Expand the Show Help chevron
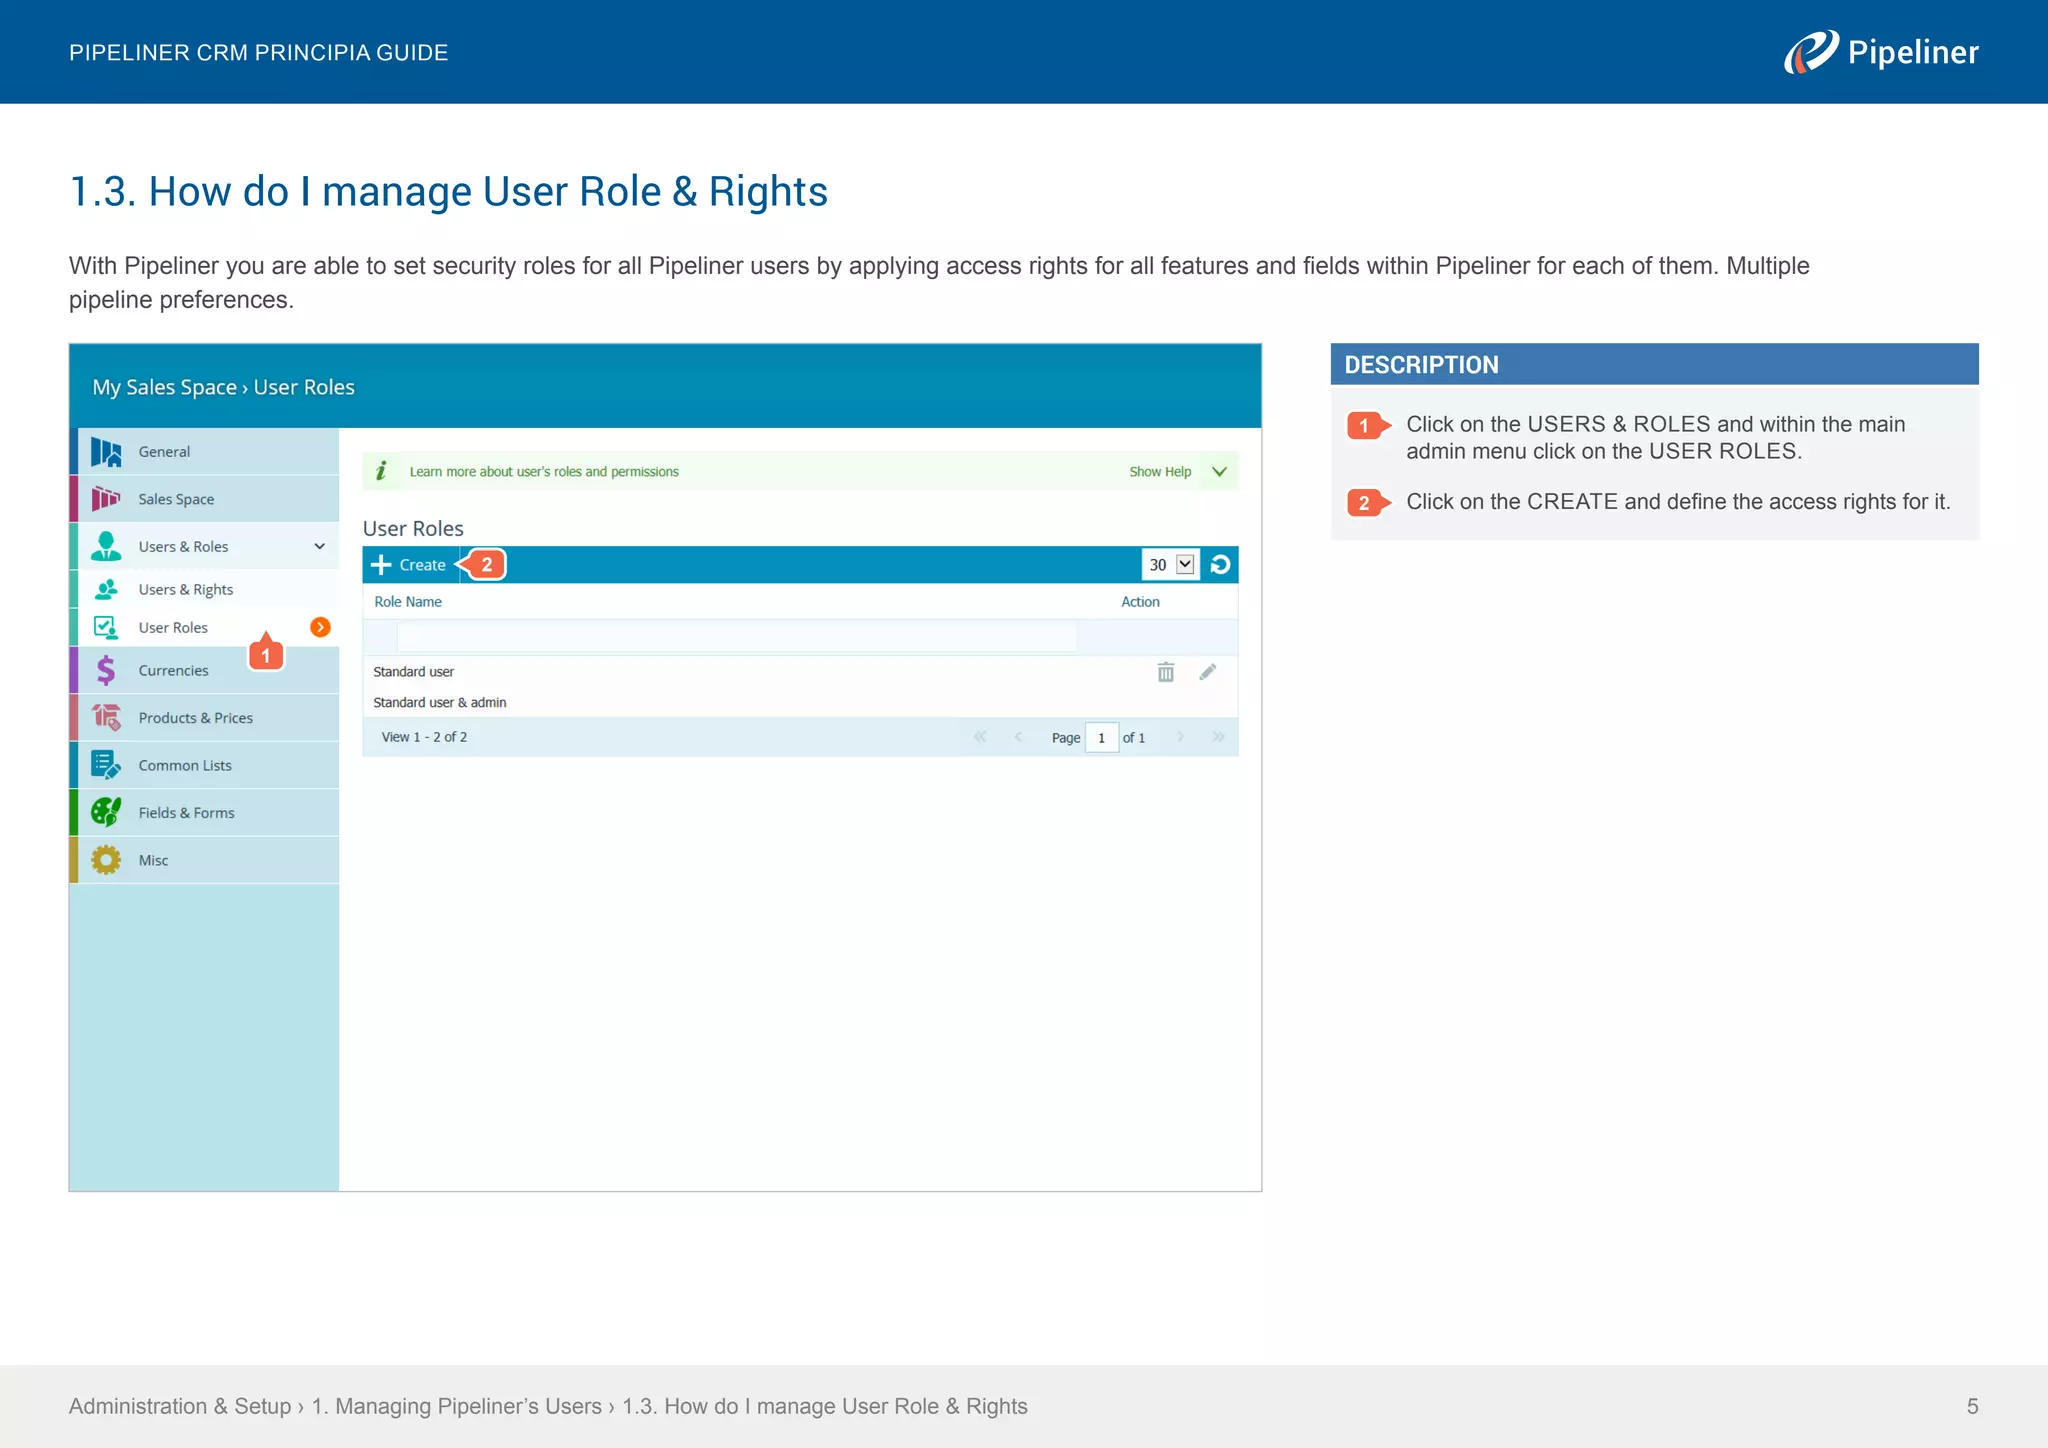Screen dimensions: 2048x1448 click(1219, 471)
